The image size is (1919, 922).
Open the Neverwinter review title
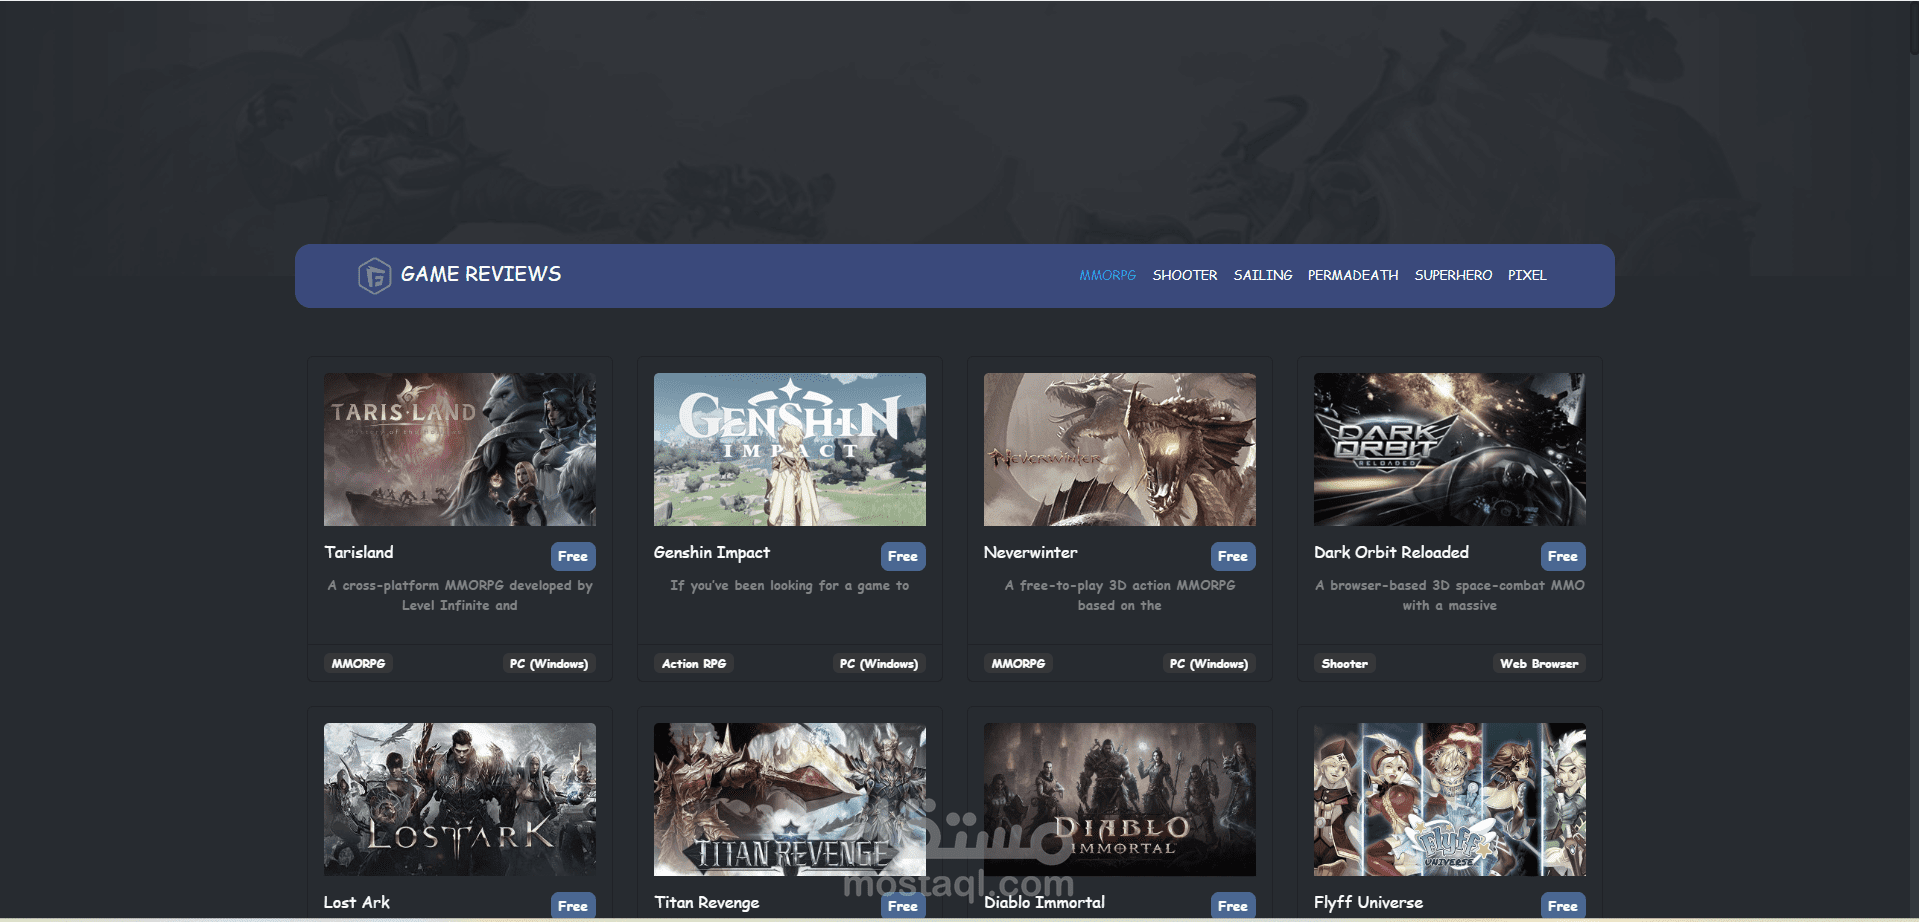point(1029,552)
